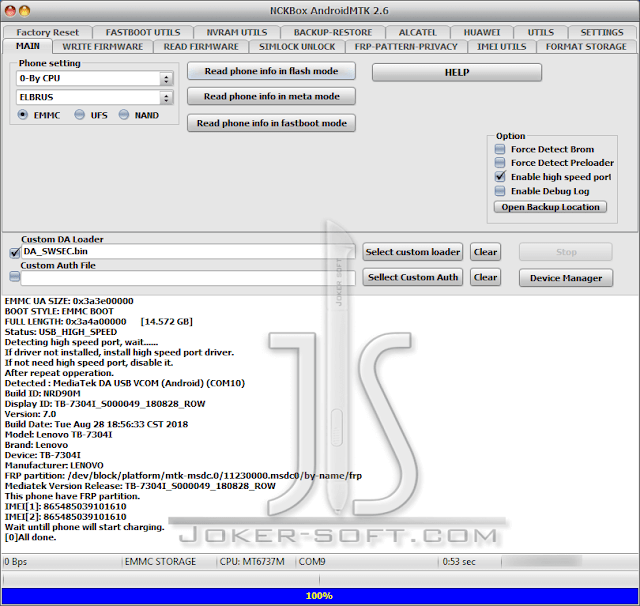640x606 pixels.
Task: Click COM9 in status bar
Action: (312, 562)
